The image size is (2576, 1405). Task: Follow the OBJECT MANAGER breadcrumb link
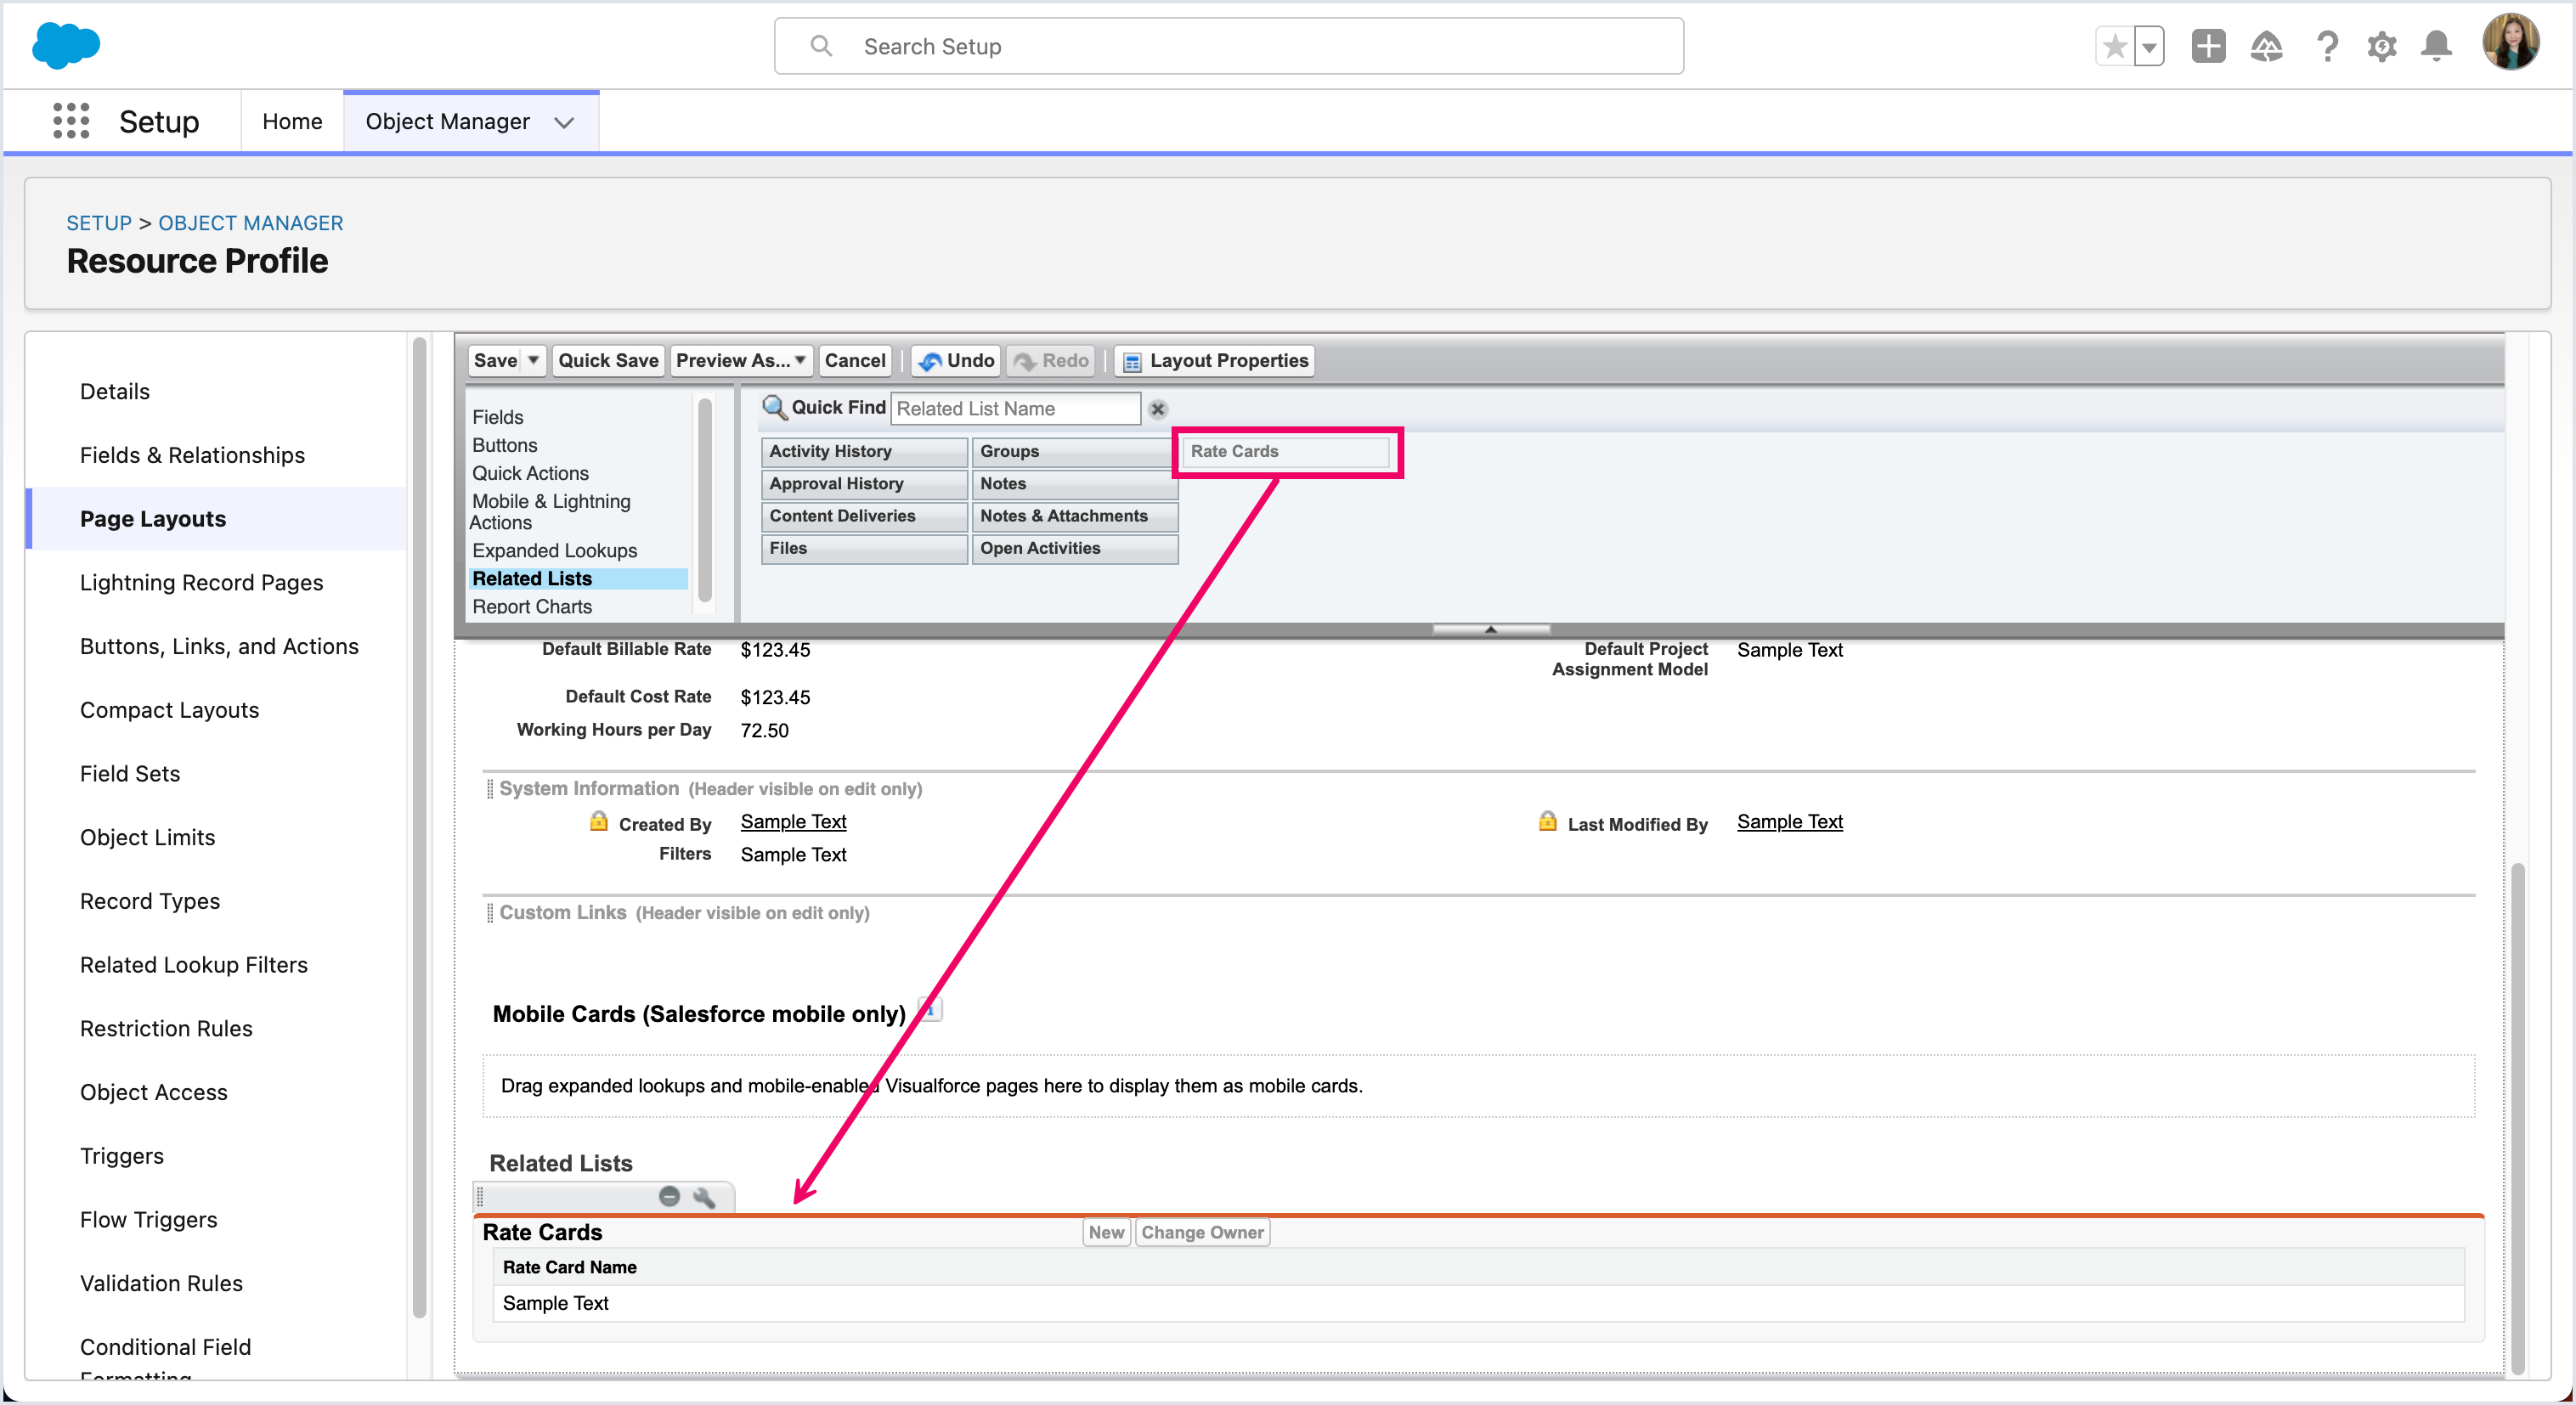[x=250, y=223]
